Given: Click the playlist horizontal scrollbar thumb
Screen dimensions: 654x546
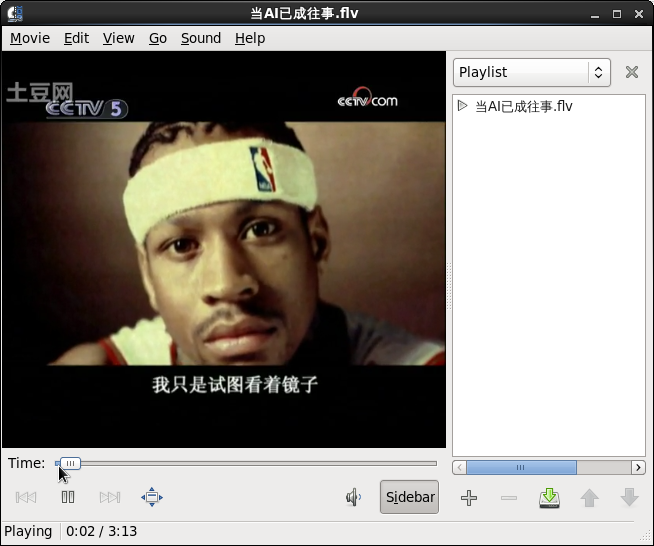Looking at the screenshot, I should (521, 468).
